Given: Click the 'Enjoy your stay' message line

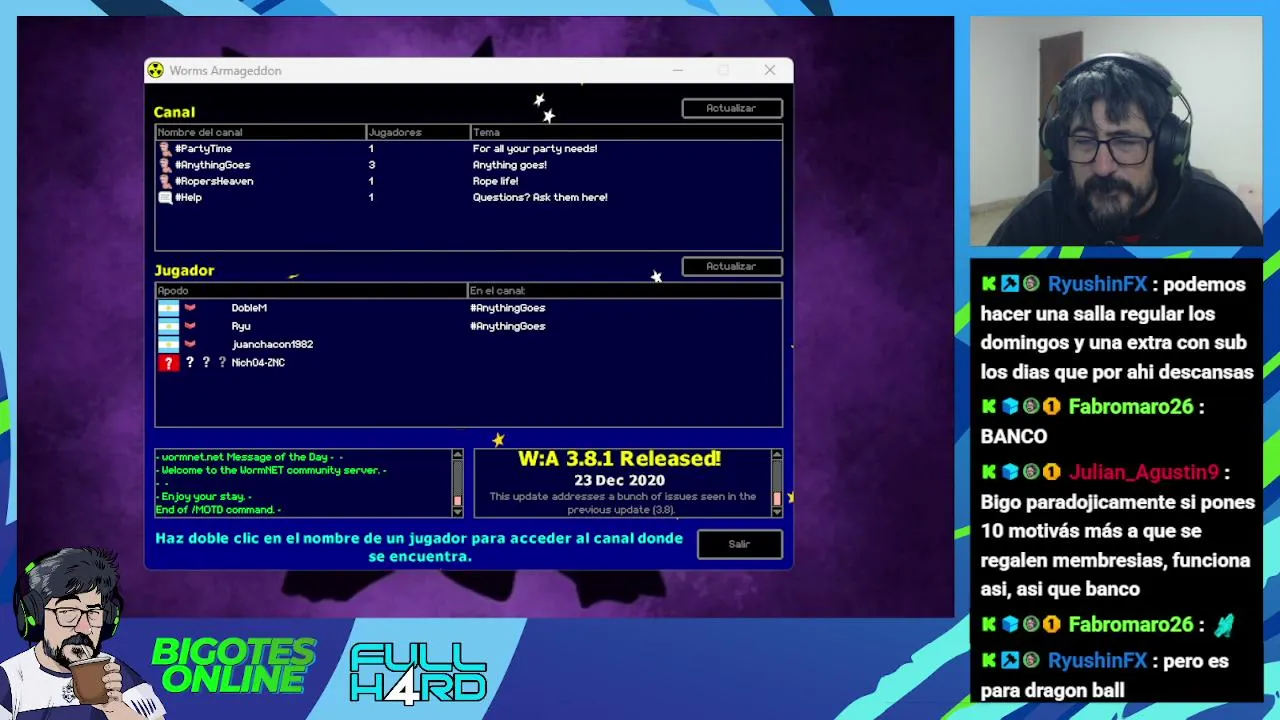Looking at the screenshot, I should click(x=204, y=497).
